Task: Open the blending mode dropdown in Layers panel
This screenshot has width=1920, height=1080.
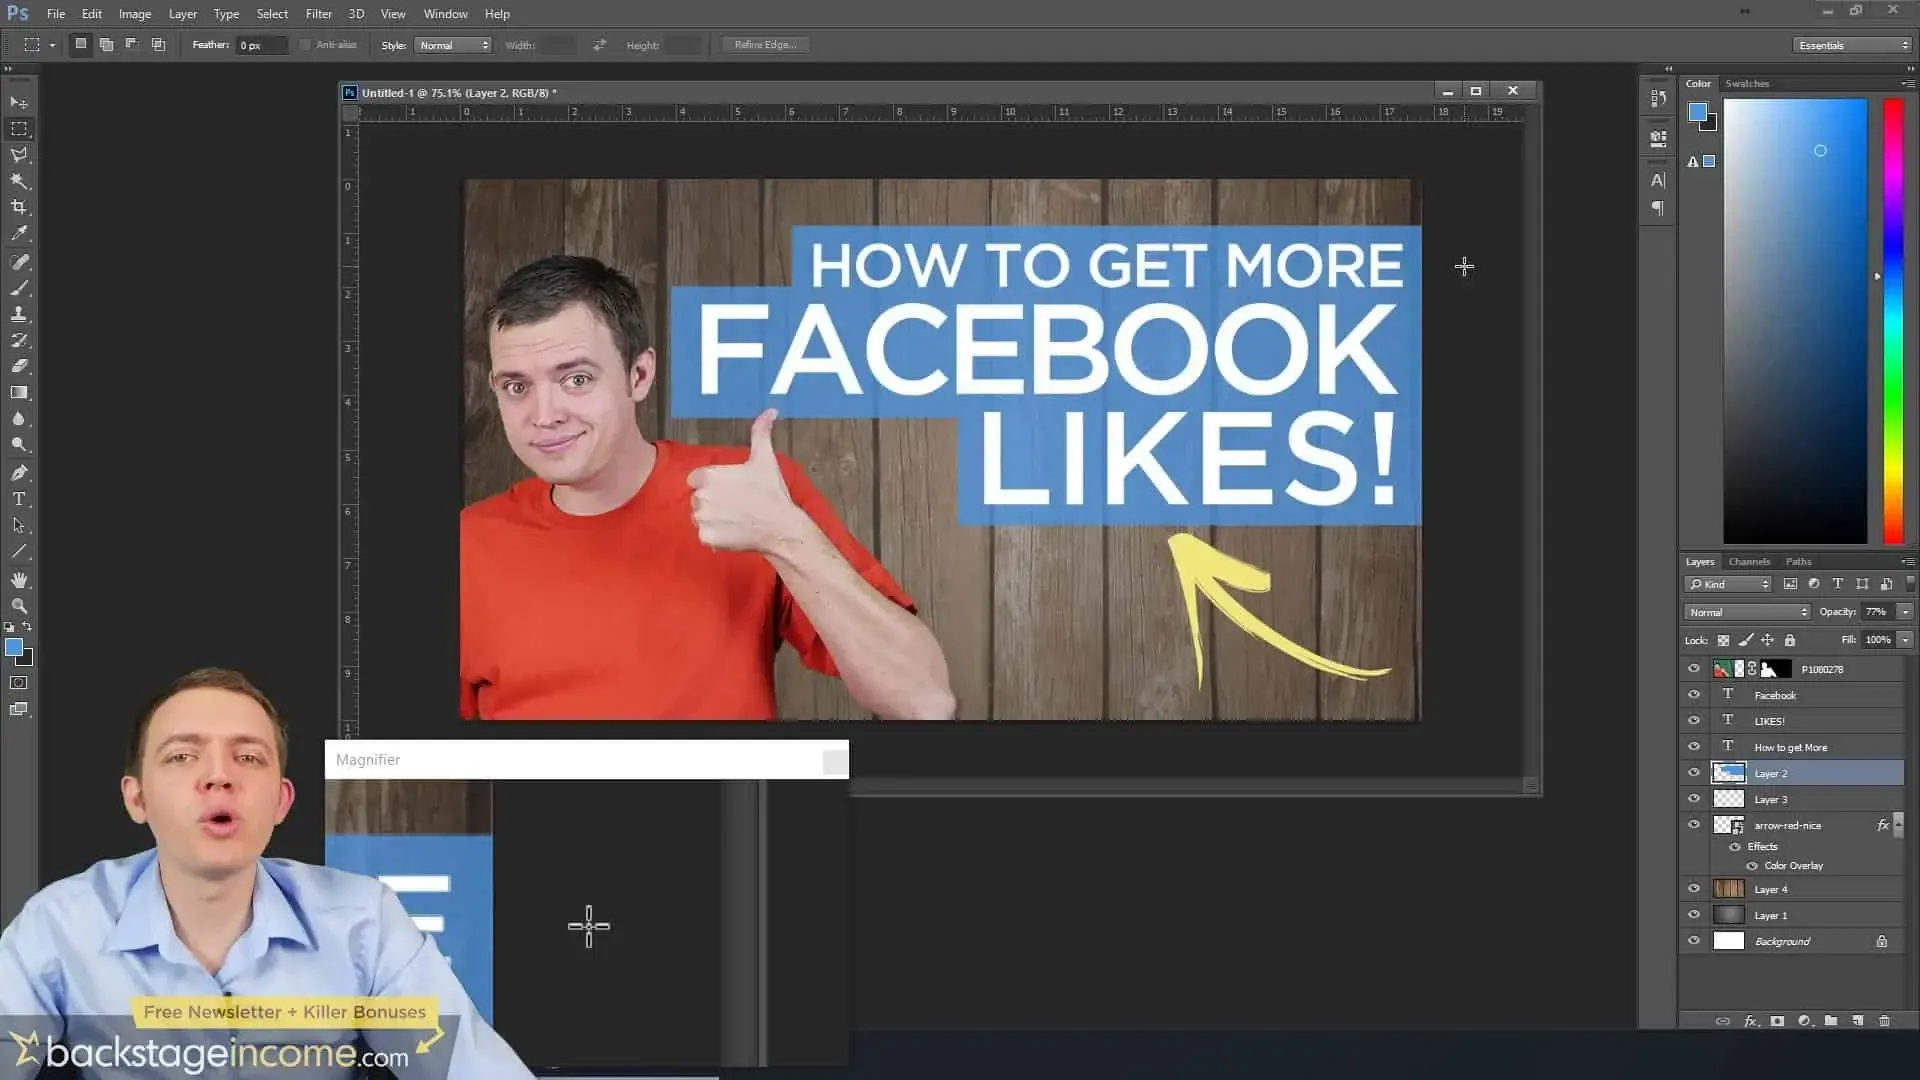Action: tap(1745, 611)
